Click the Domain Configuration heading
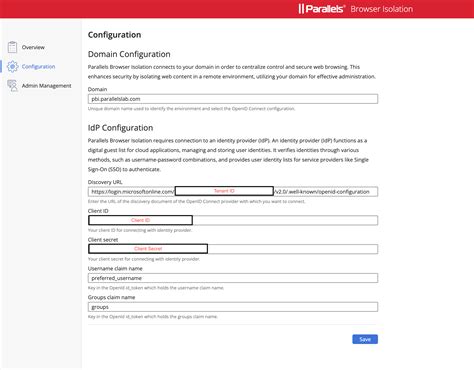 [129, 54]
